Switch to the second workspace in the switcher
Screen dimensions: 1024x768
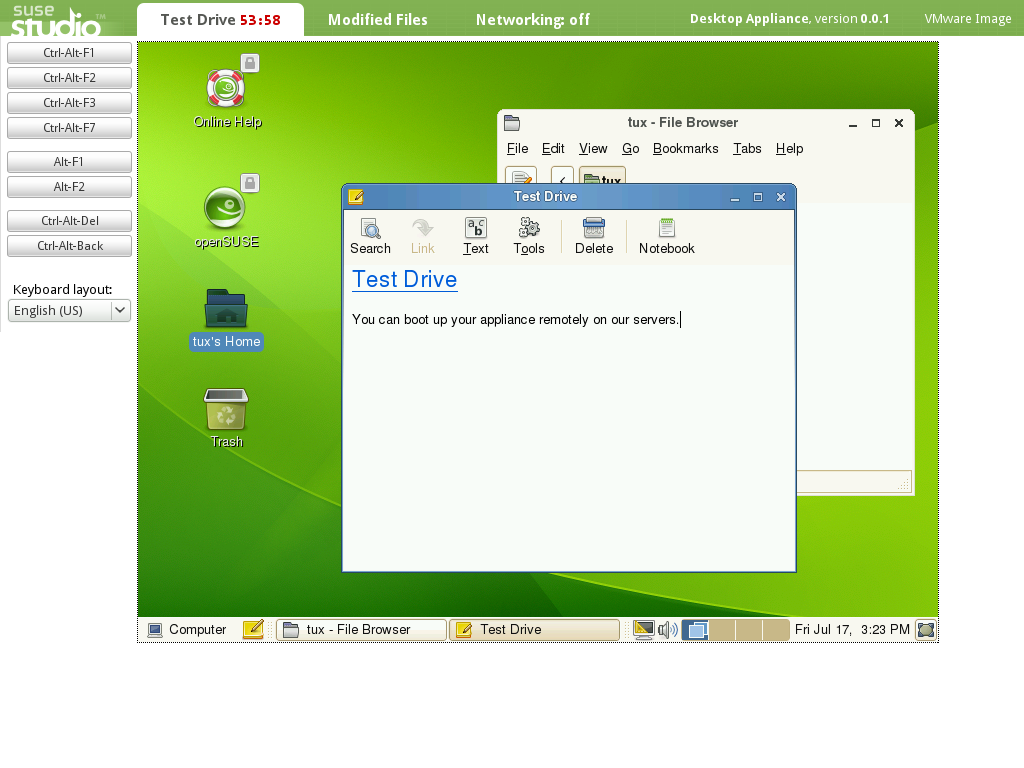(x=722, y=630)
